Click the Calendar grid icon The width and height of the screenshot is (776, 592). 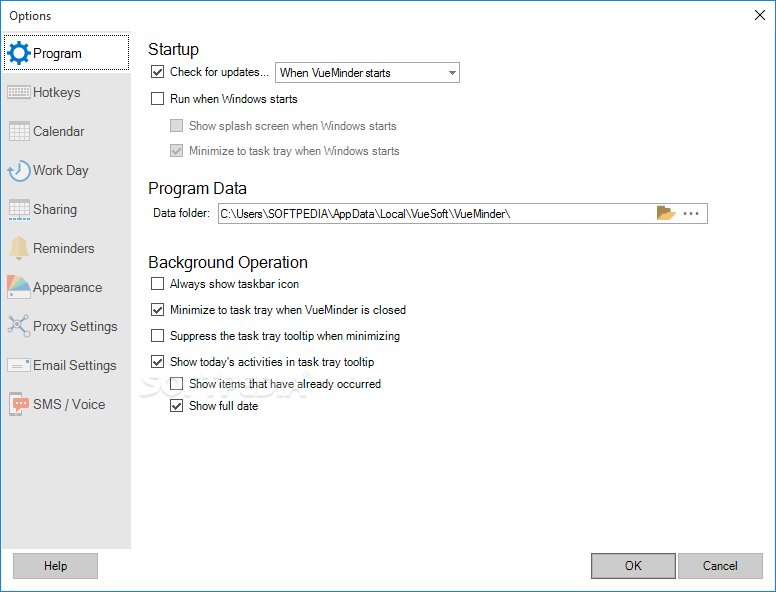19,131
